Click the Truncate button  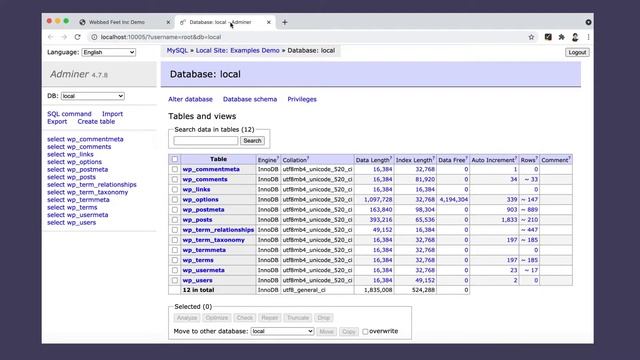[x=298, y=318]
